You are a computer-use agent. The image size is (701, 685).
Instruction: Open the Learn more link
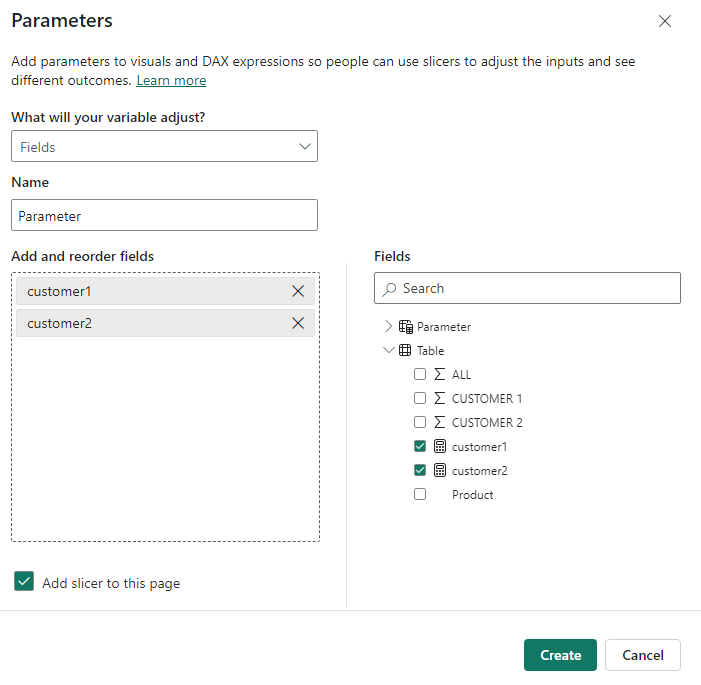[x=171, y=80]
